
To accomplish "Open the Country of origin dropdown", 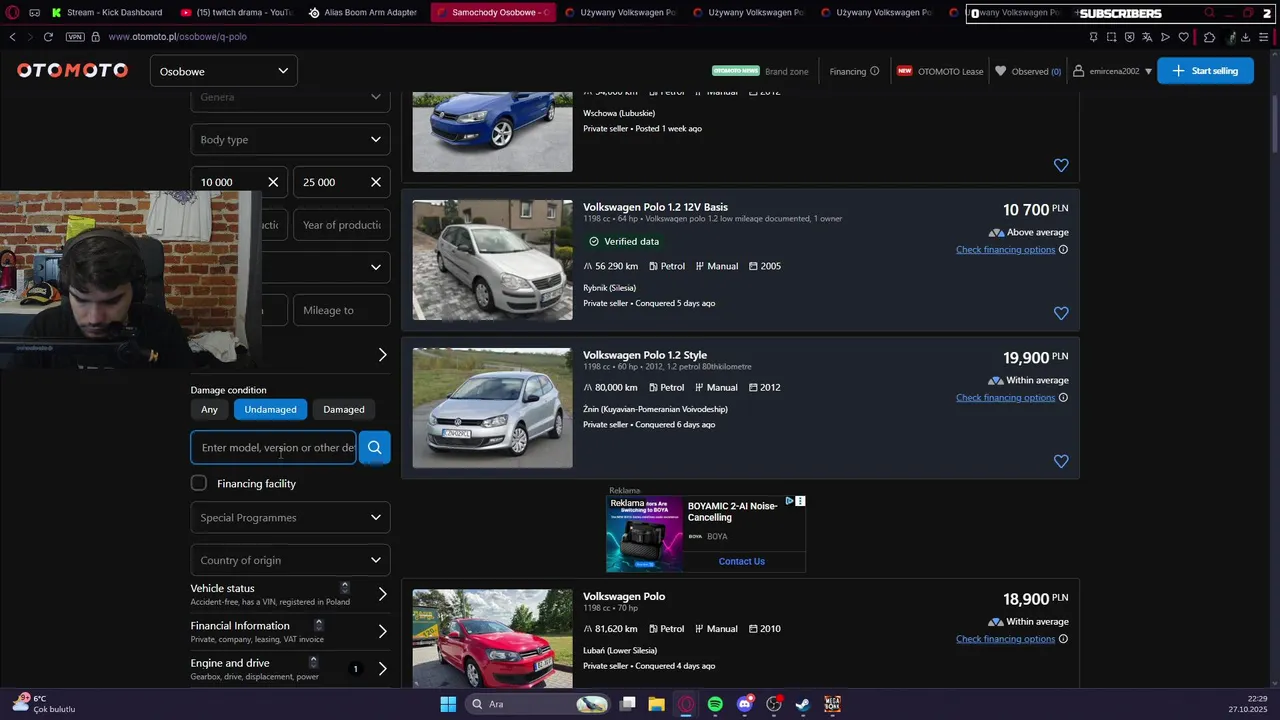I will [290, 560].
